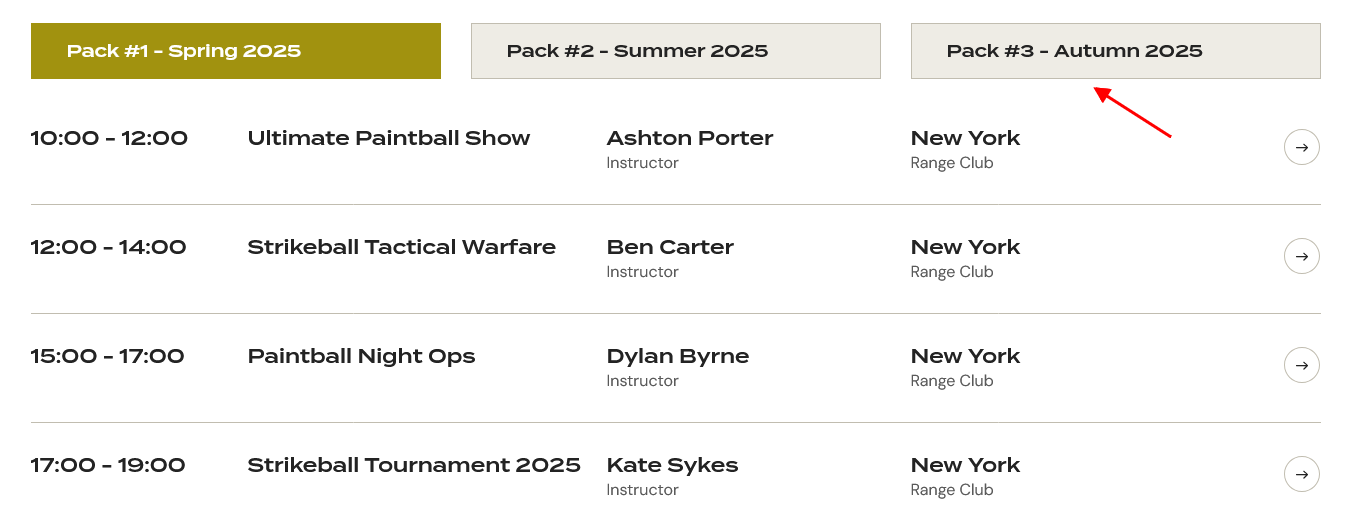Open instructor Ben Carter profile
The height and width of the screenshot is (527, 1350).
pos(670,247)
